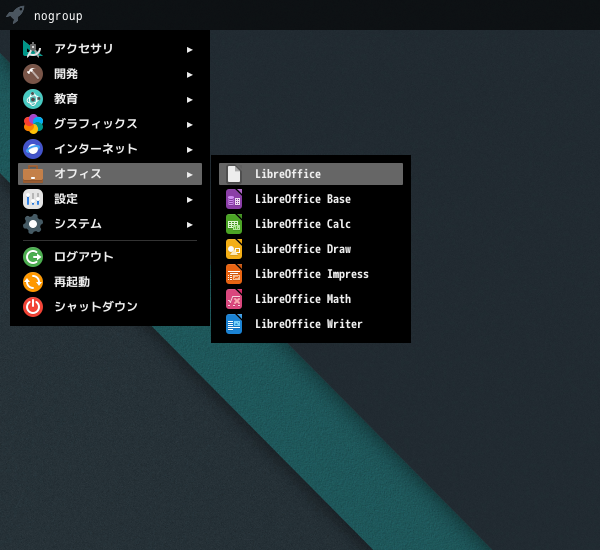Click the purple LibreOffice Base icon
The height and width of the screenshot is (550, 600).
point(234,199)
